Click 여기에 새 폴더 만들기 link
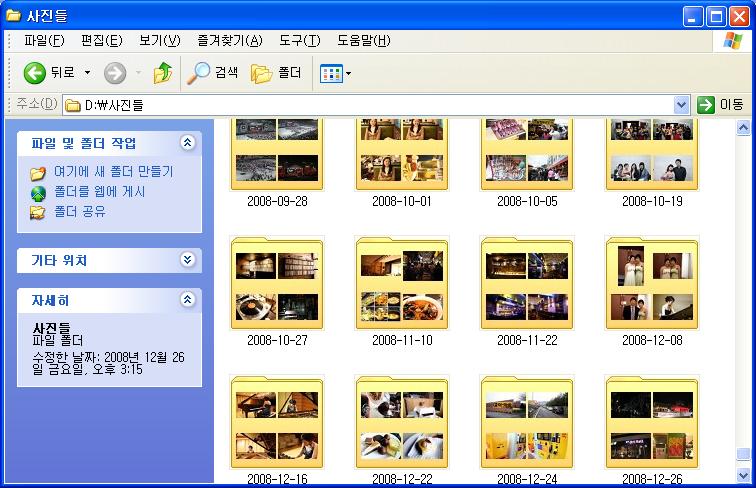Viewport: 756px width, 488px height. click(113, 172)
